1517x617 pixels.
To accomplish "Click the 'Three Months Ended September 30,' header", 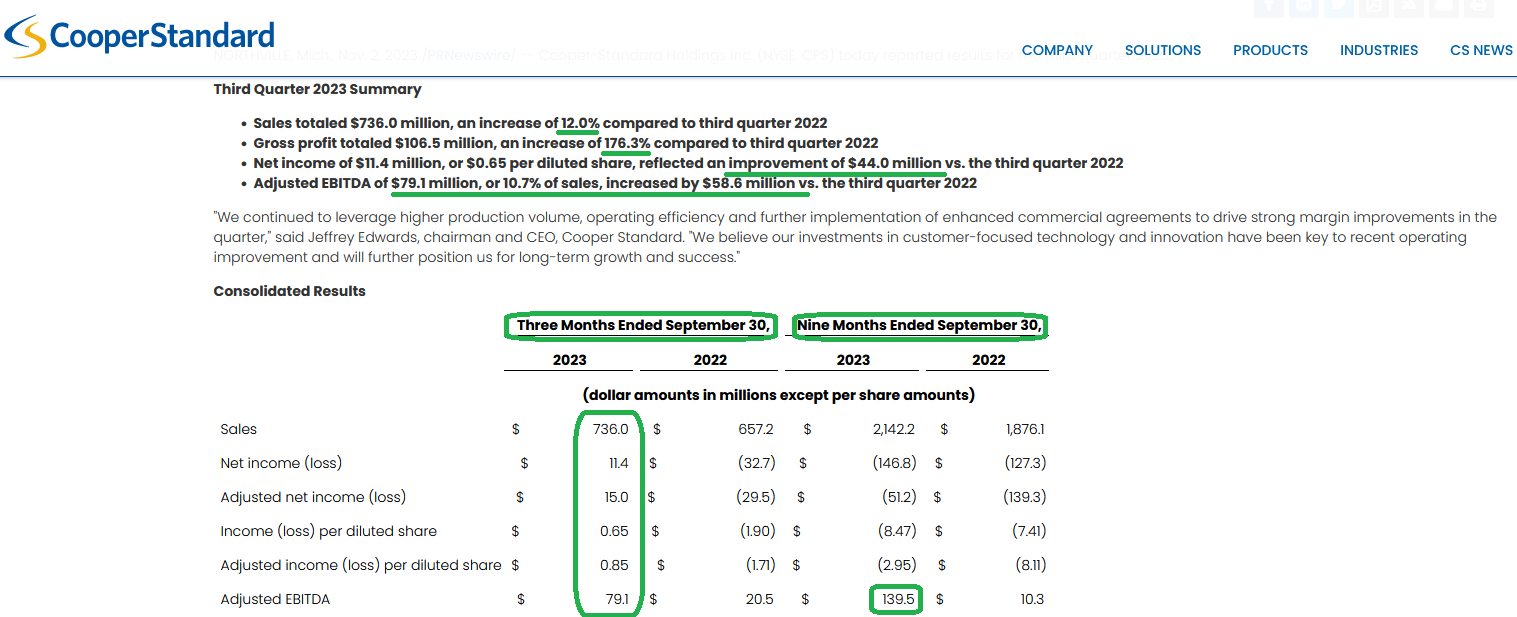I will [x=643, y=325].
